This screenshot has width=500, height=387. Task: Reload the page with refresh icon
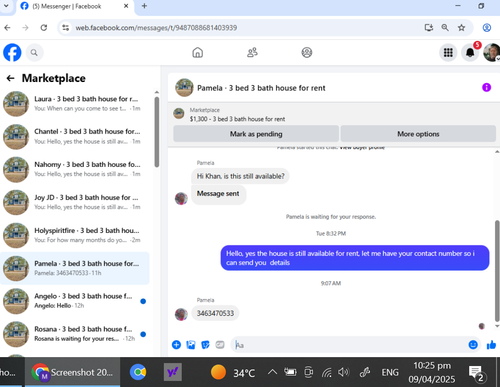pos(44,28)
